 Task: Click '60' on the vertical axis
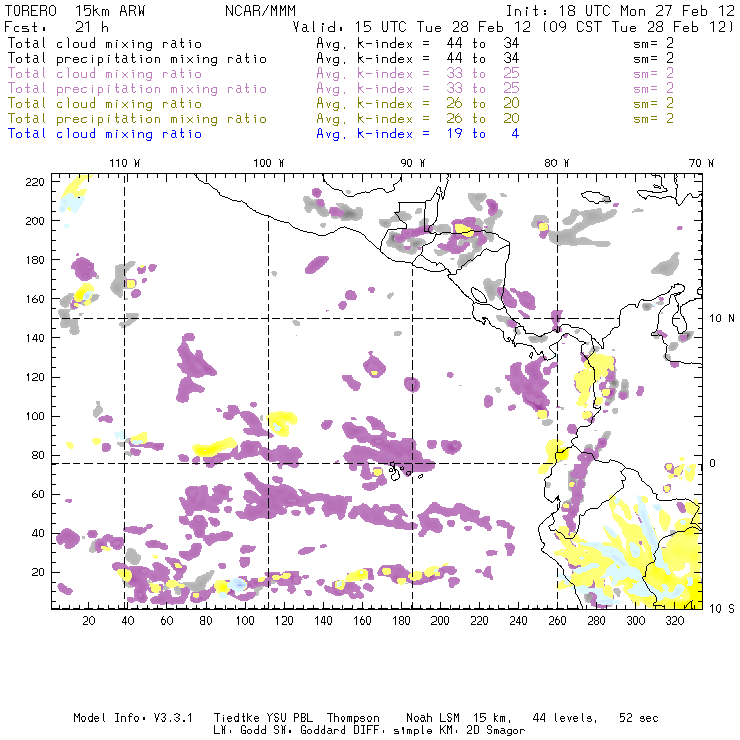tap(38, 495)
